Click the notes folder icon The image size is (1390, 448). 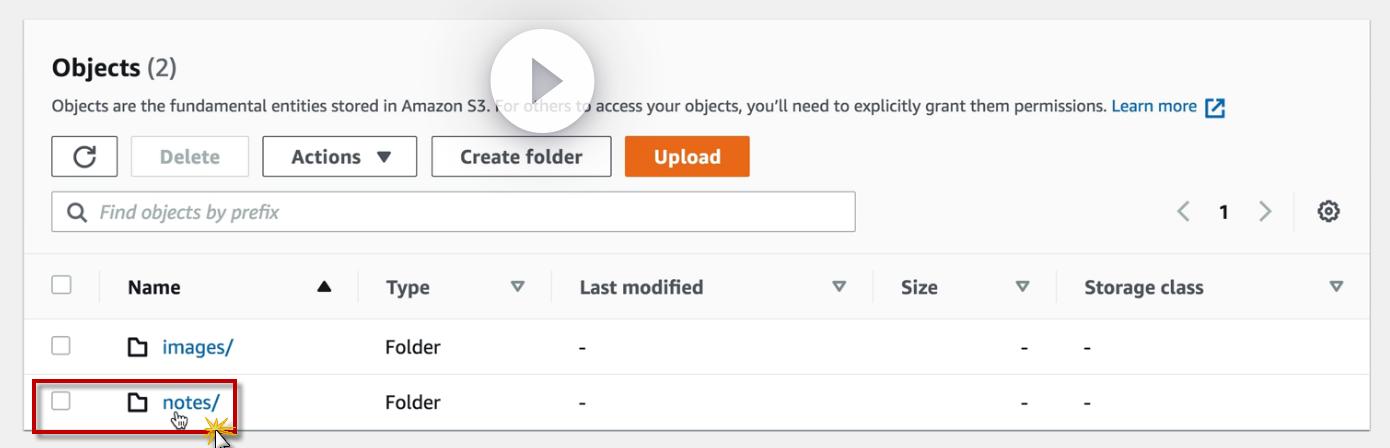(x=138, y=402)
